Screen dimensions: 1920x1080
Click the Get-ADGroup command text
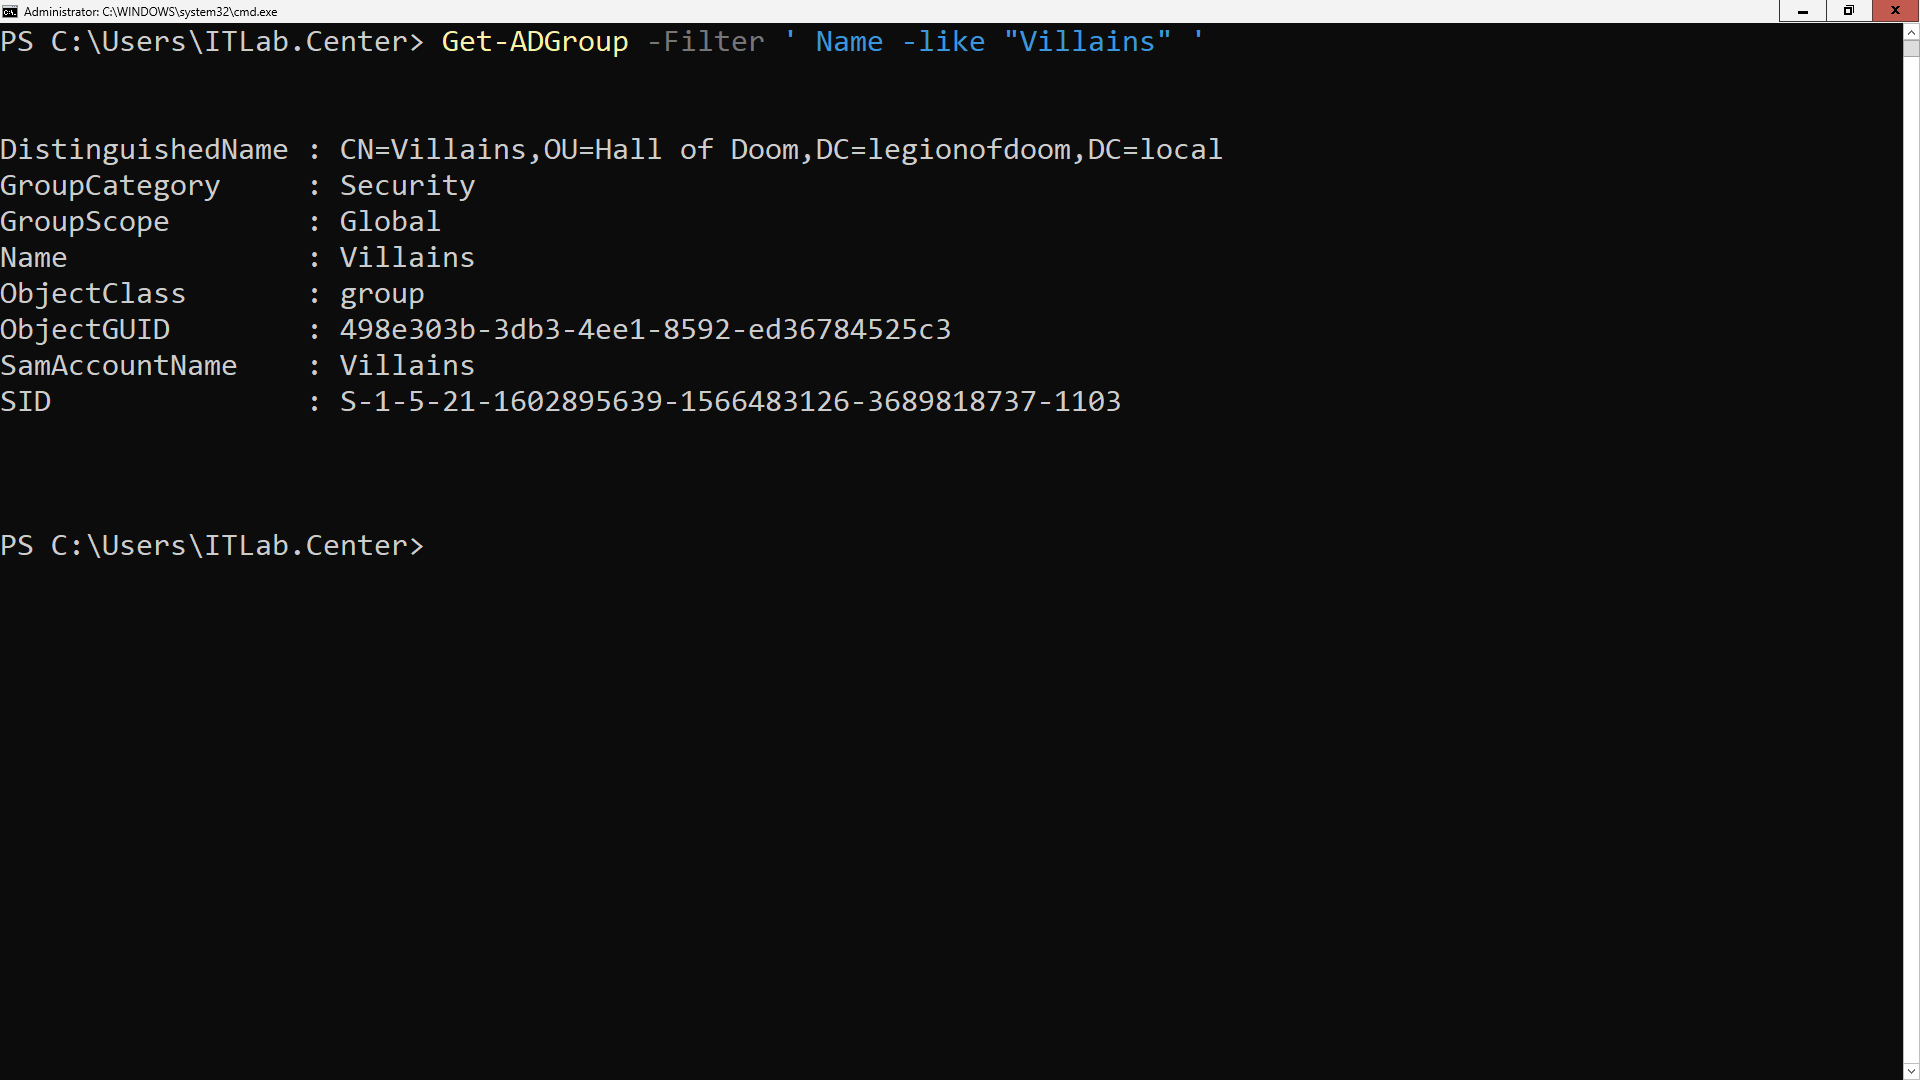coord(534,42)
